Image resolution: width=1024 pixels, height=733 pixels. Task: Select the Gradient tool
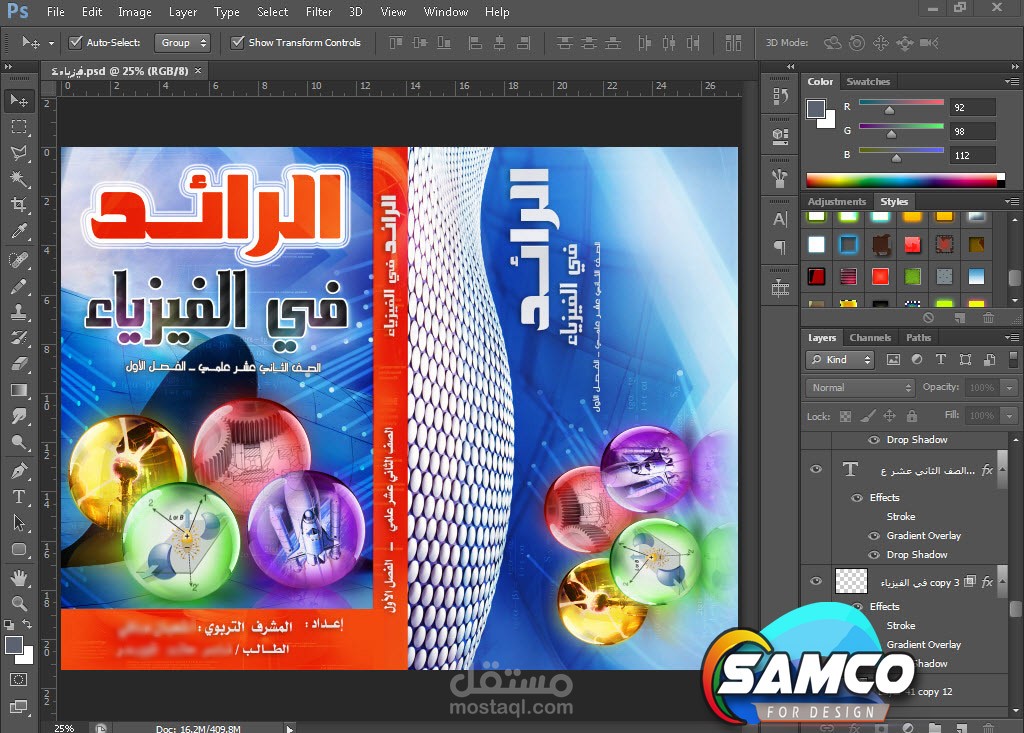pyautogui.click(x=18, y=391)
